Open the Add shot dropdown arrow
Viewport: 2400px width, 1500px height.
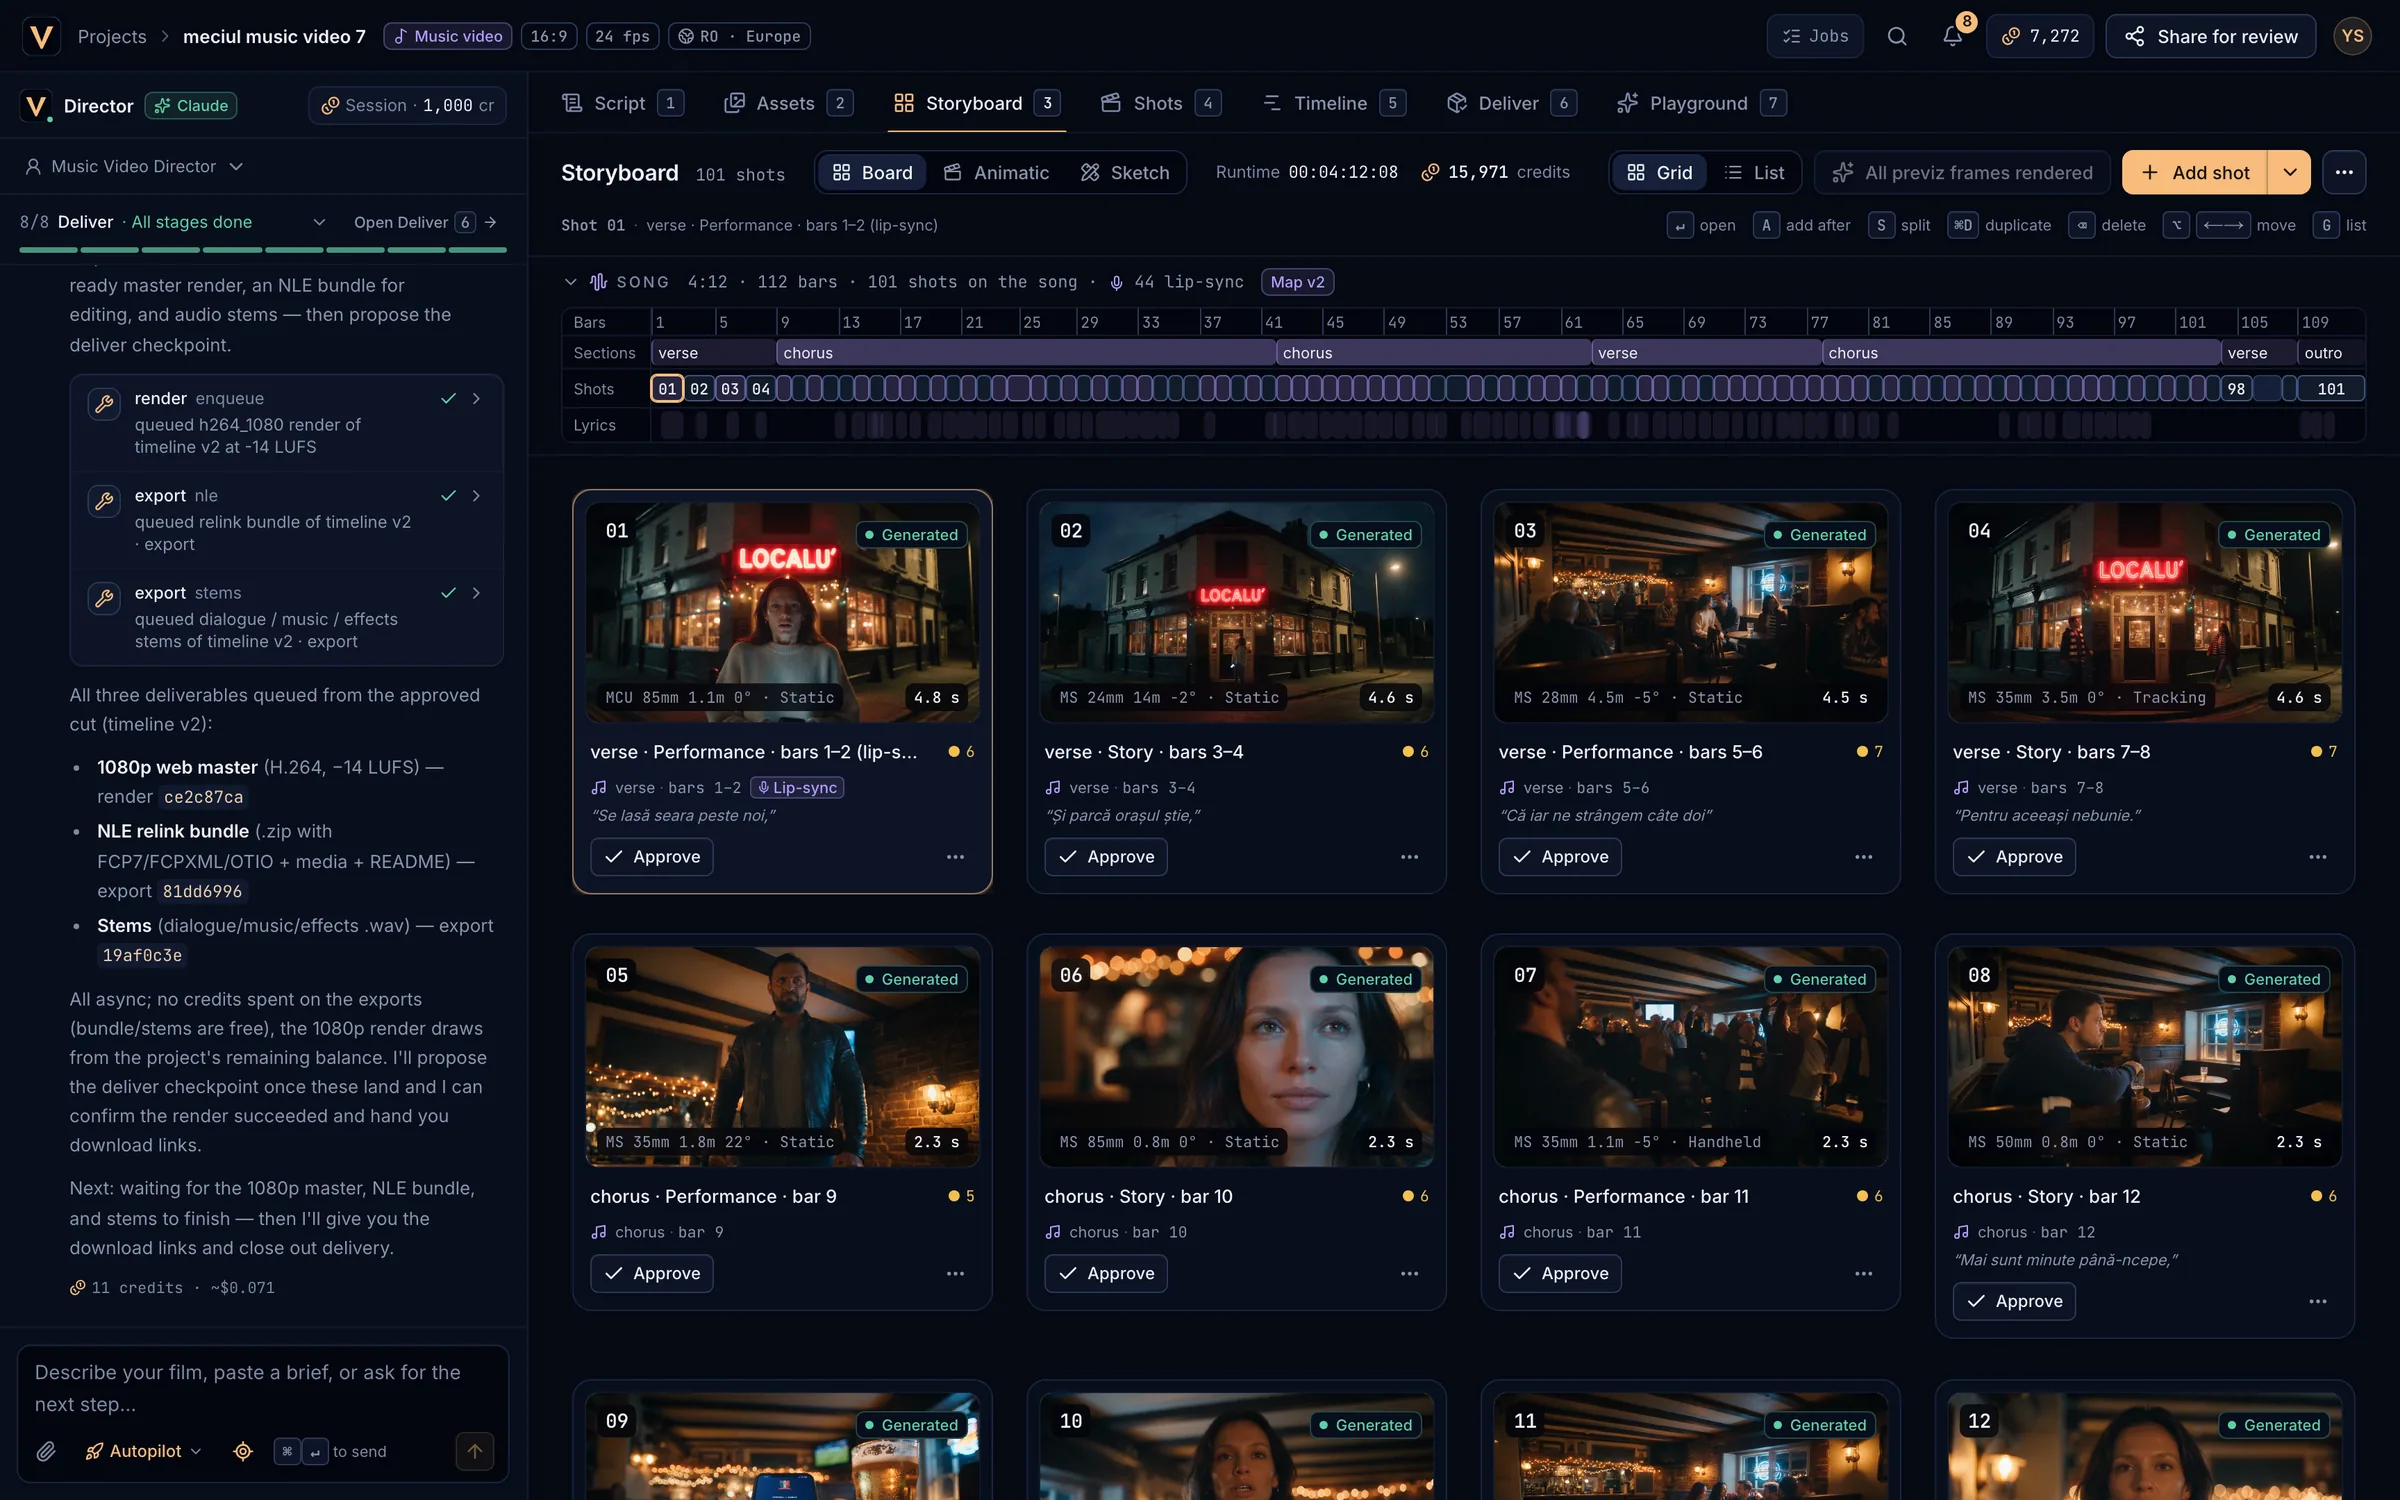[x=2290, y=172]
